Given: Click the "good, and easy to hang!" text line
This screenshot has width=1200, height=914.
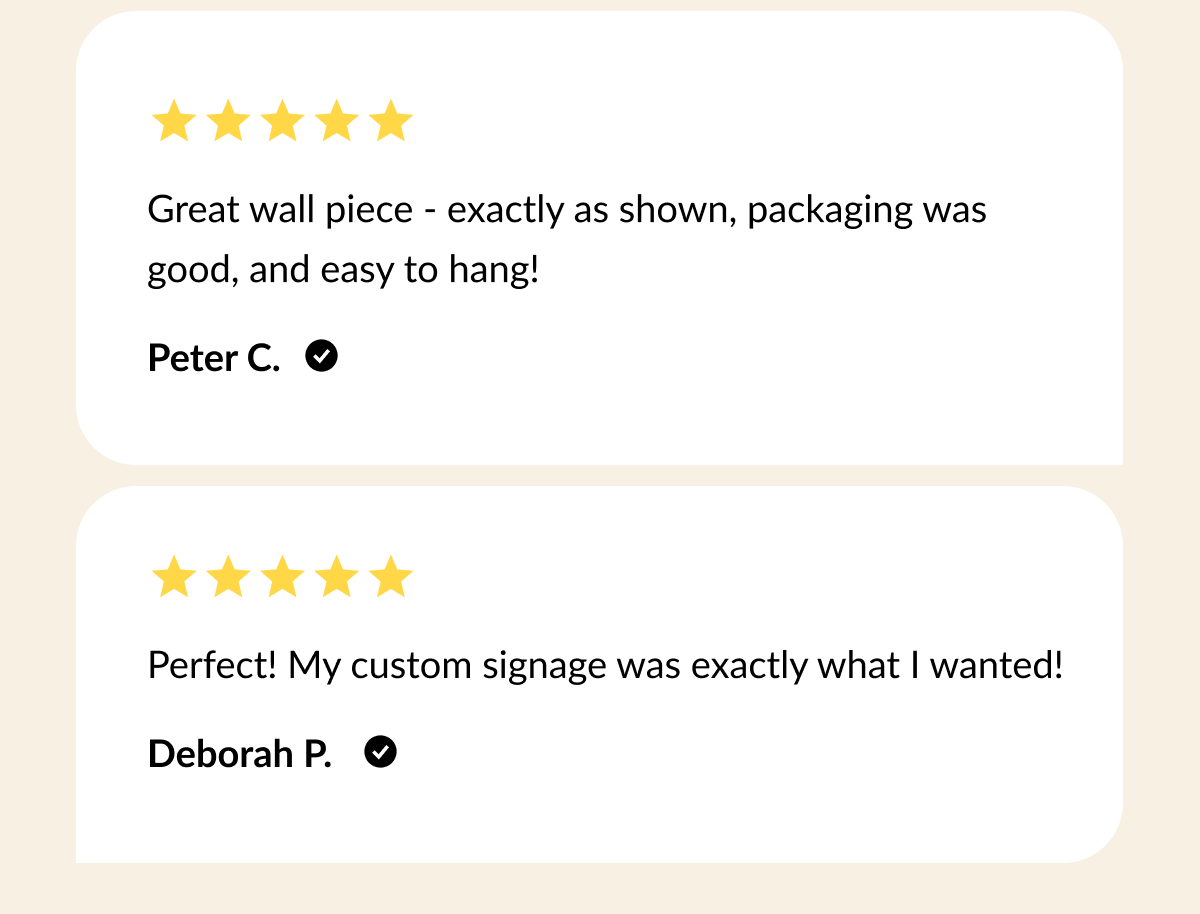Looking at the screenshot, I should (x=343, y=270).
